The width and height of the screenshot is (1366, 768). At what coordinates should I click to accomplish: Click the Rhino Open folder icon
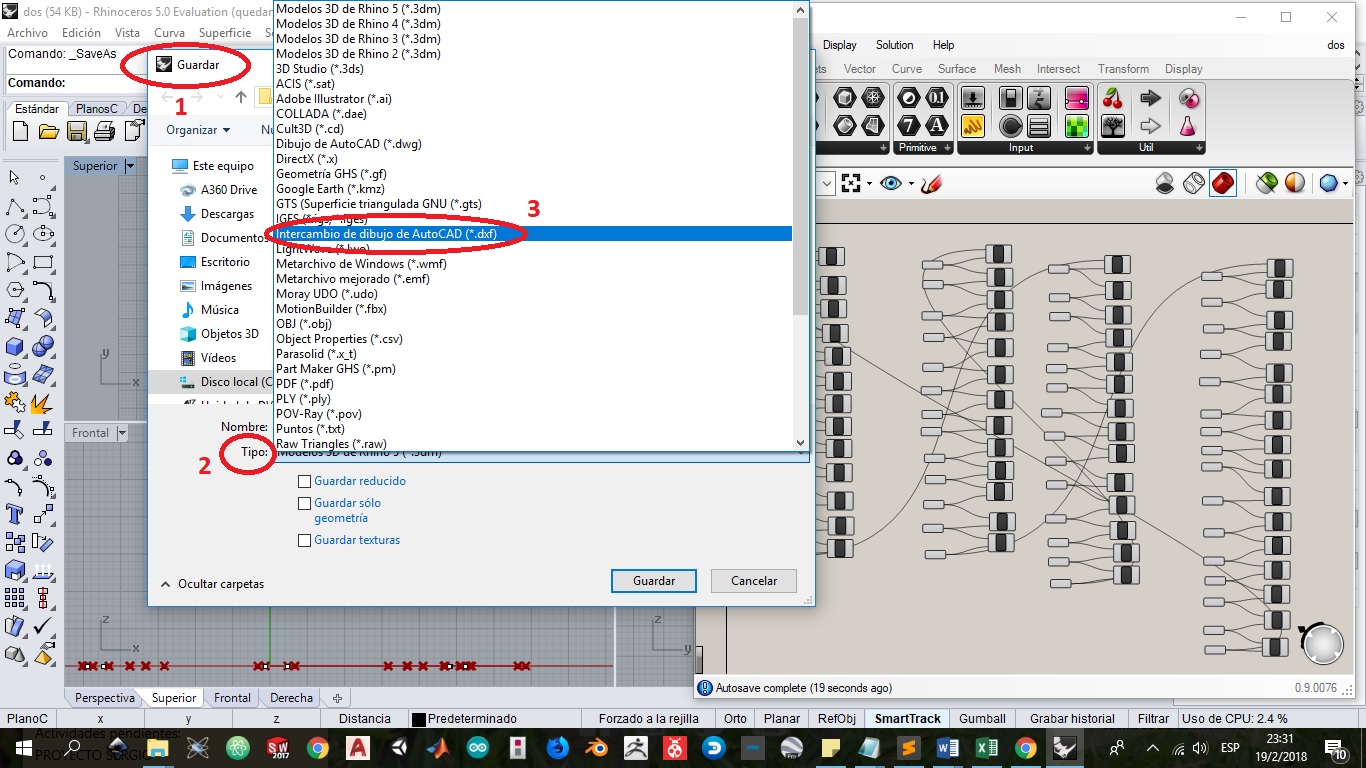tap(48, 131)
